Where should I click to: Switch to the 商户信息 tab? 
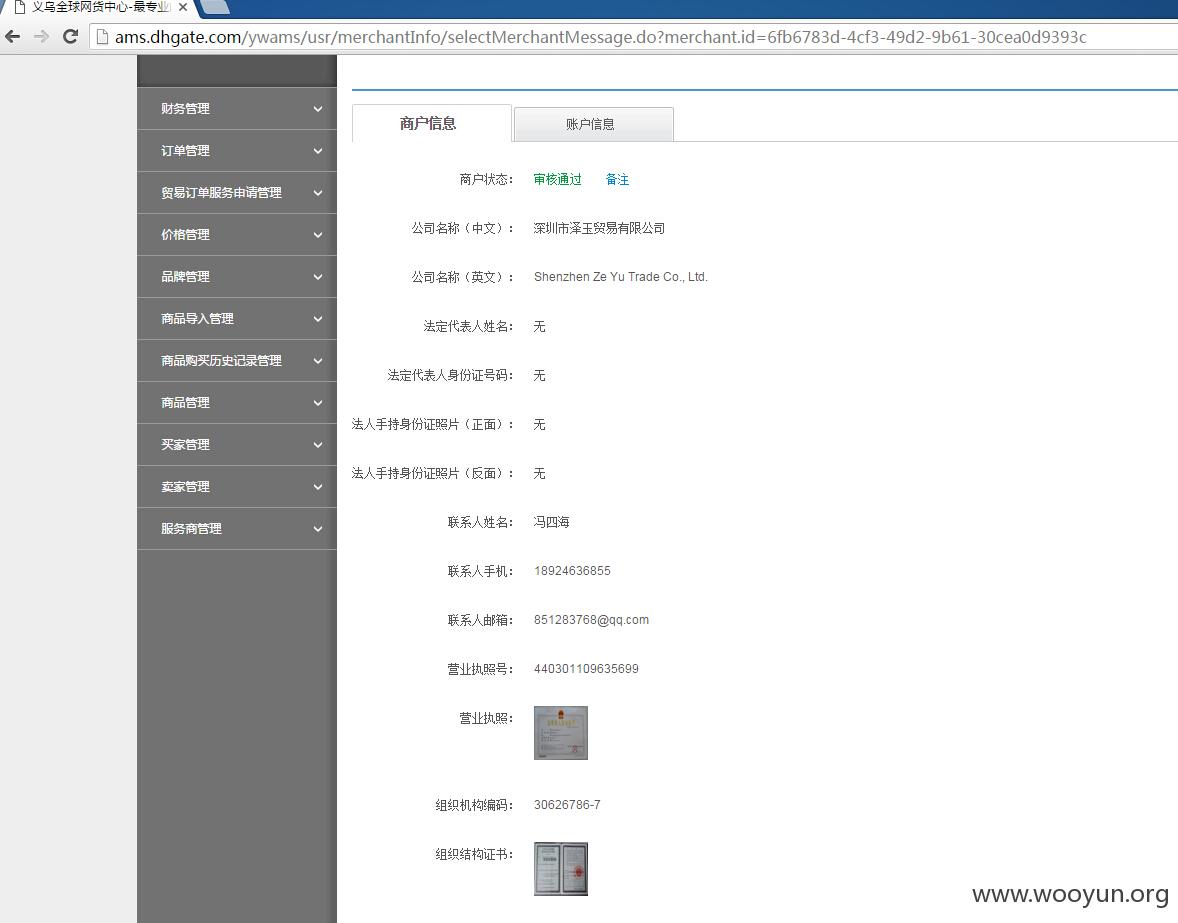point(431,123)
